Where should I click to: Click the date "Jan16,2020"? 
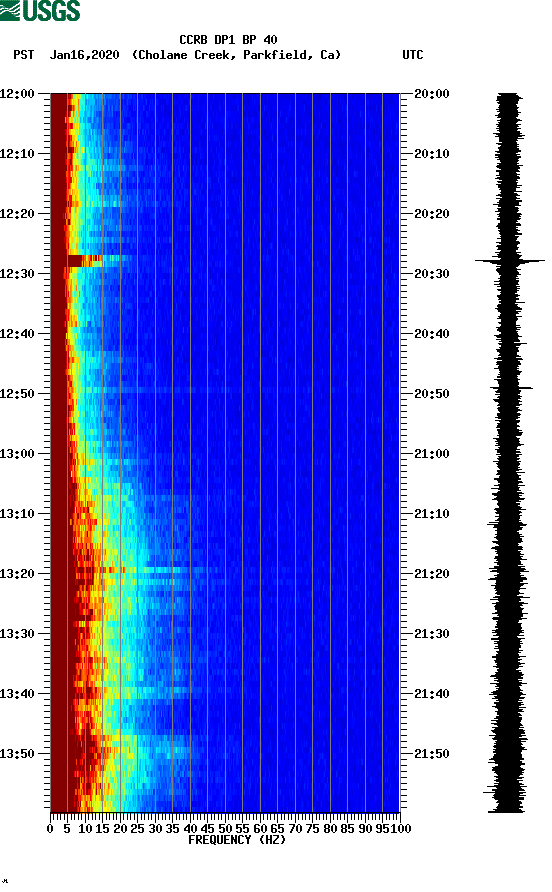point(85,55)
